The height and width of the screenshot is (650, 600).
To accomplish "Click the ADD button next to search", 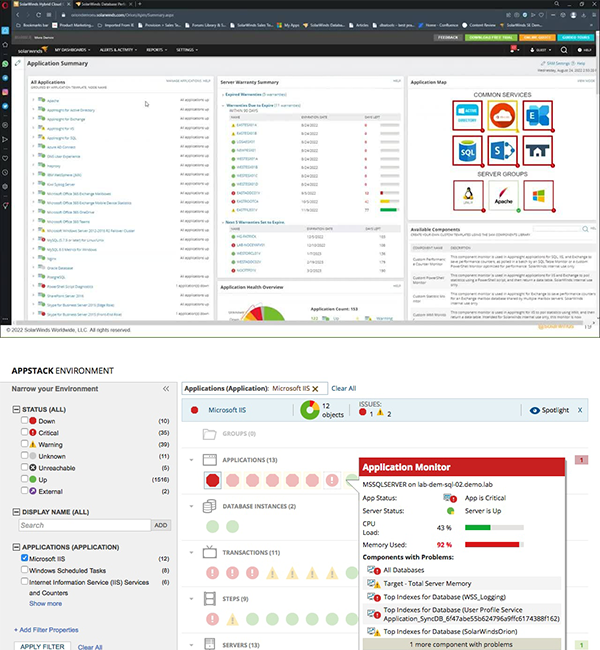I will point(161,525).
